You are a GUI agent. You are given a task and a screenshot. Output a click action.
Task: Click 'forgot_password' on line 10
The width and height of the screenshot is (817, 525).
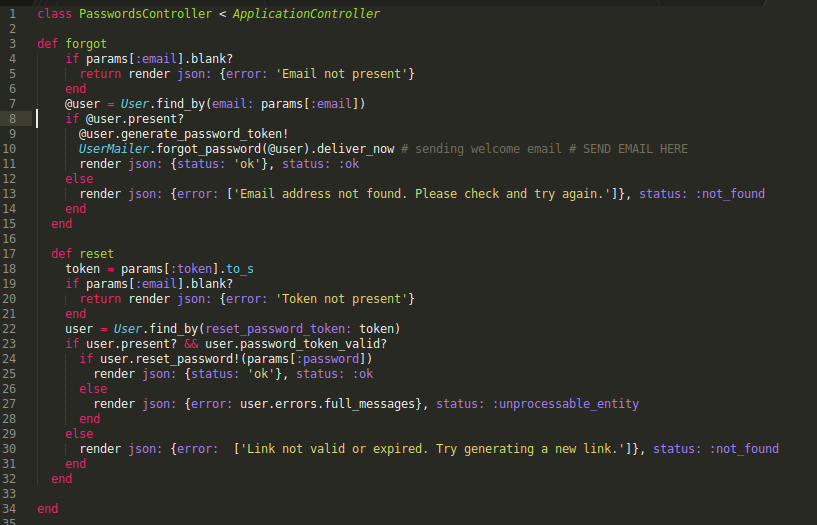pyautogui.click(x=208, y=149)
